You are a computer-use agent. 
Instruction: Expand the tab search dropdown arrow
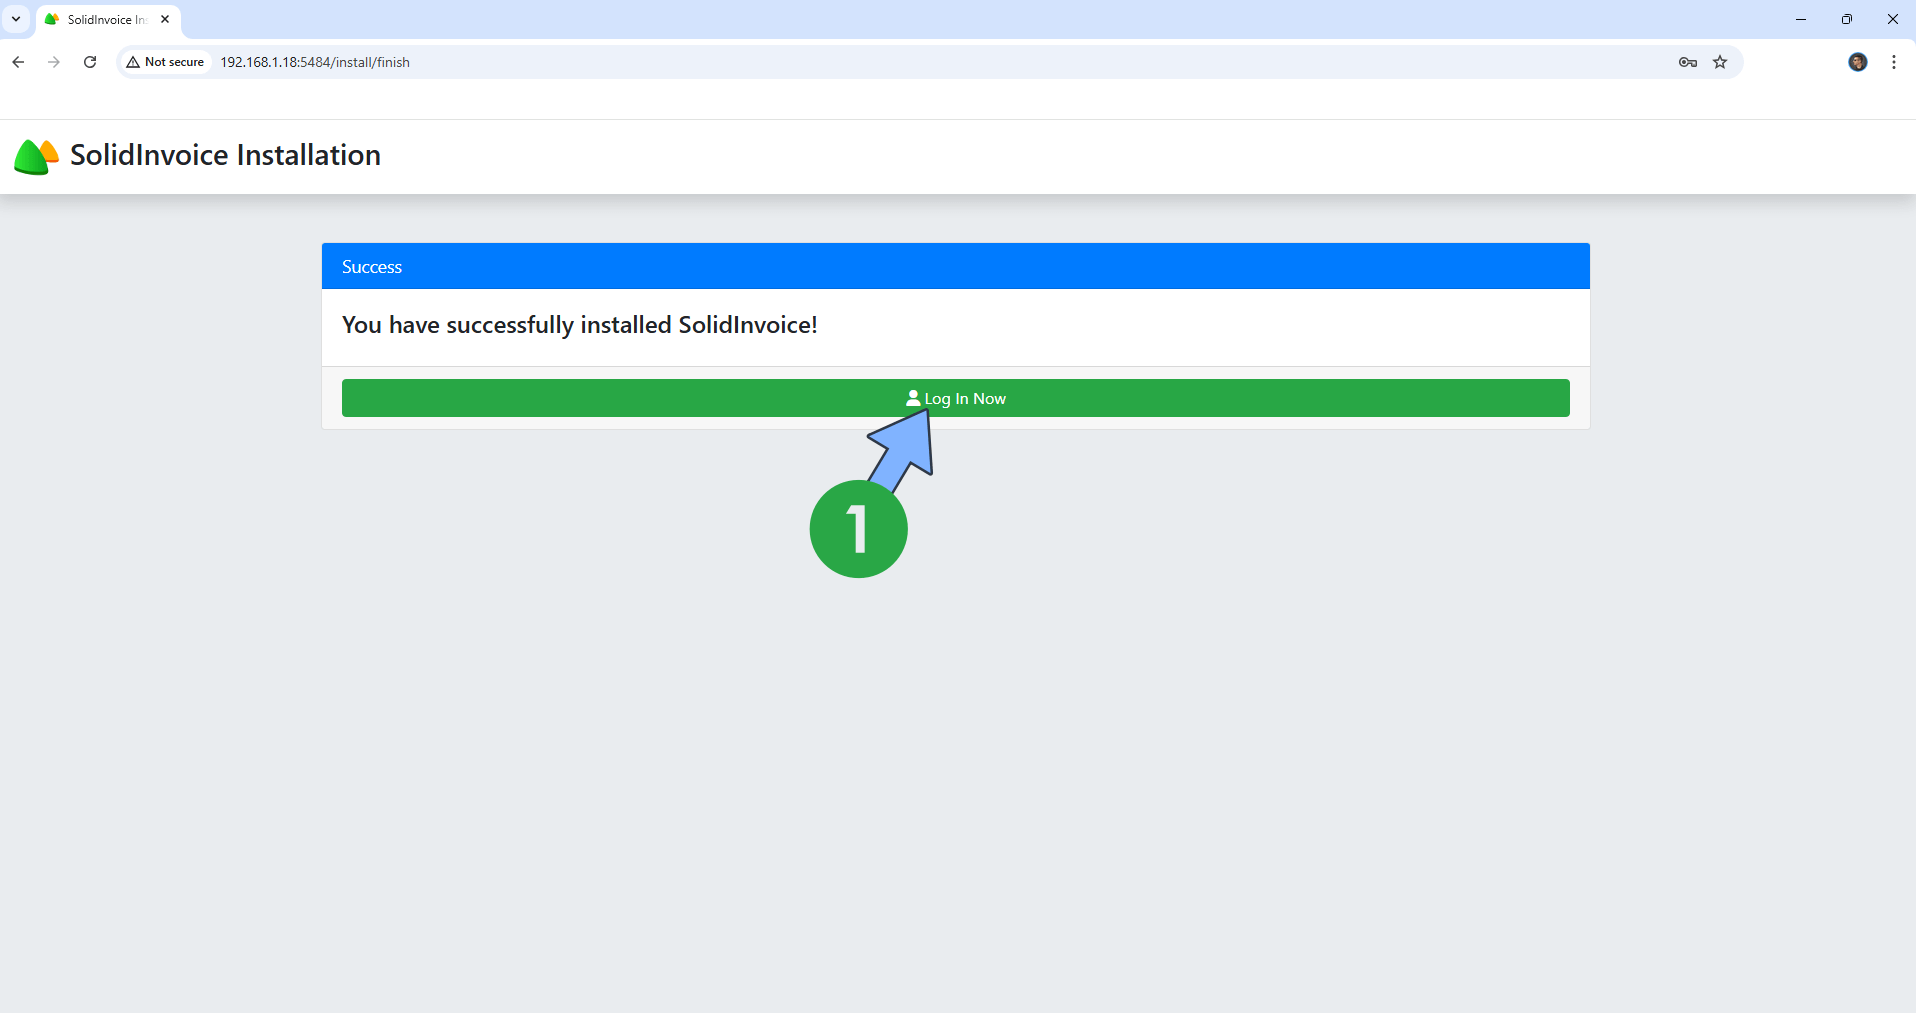click(x=16, y=19)
